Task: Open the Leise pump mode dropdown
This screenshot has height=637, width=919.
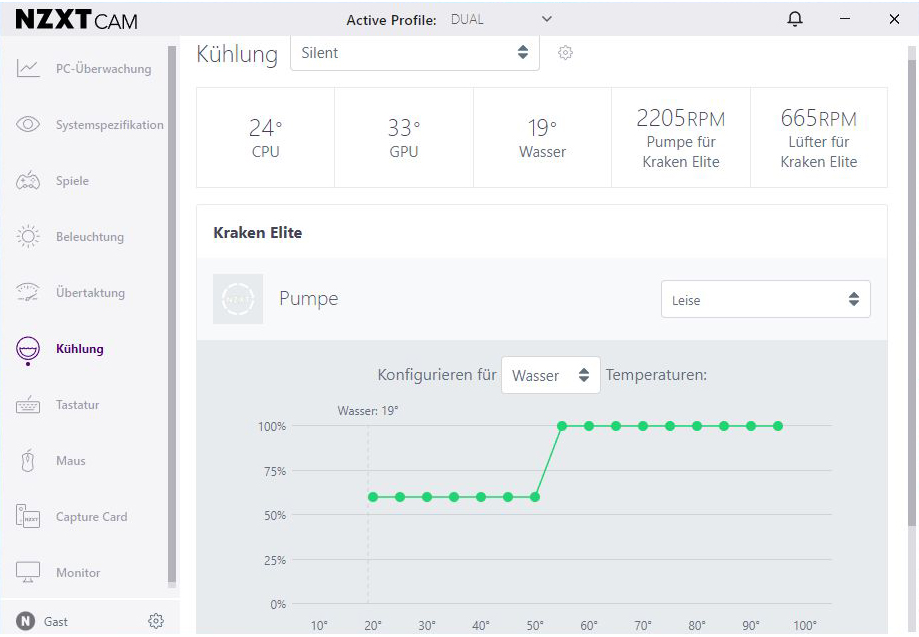Action: 765,299
